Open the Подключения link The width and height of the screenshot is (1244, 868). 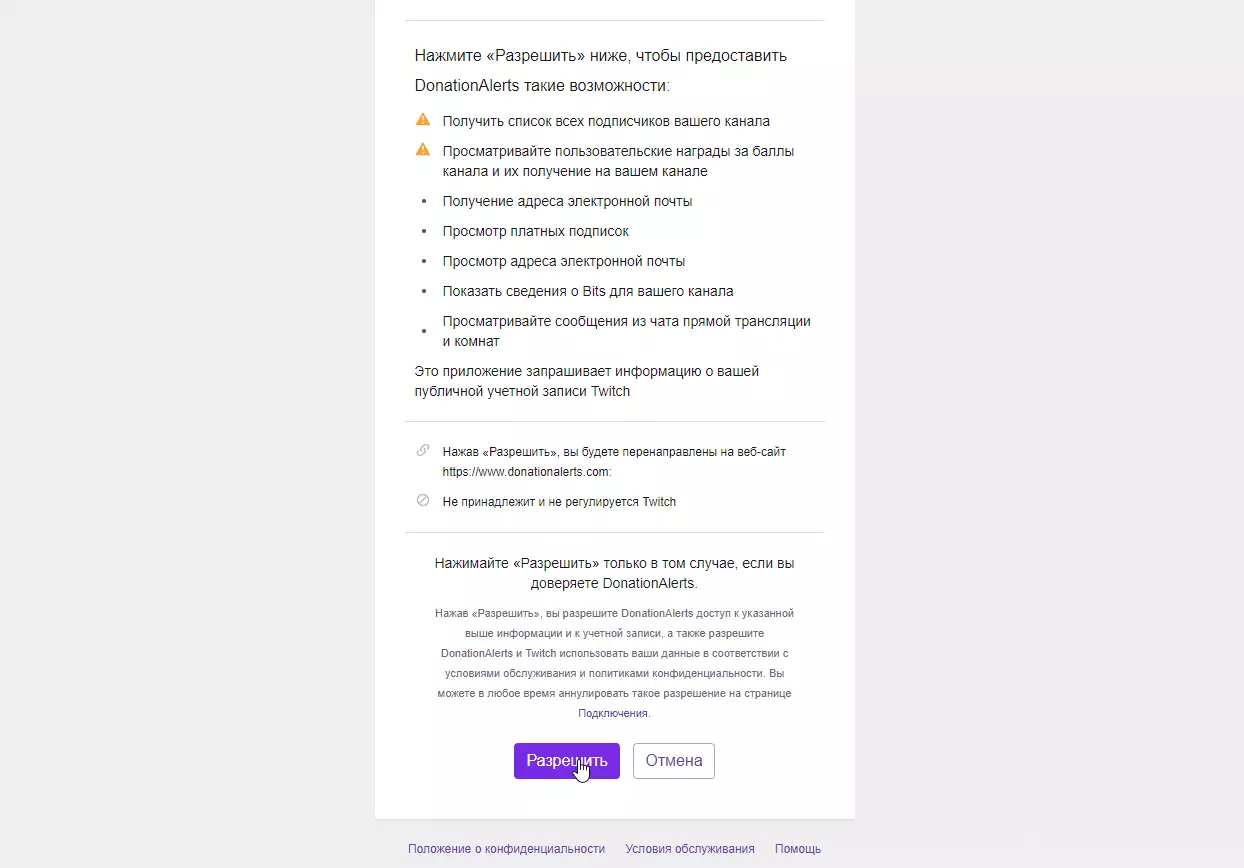pos(613,714)
